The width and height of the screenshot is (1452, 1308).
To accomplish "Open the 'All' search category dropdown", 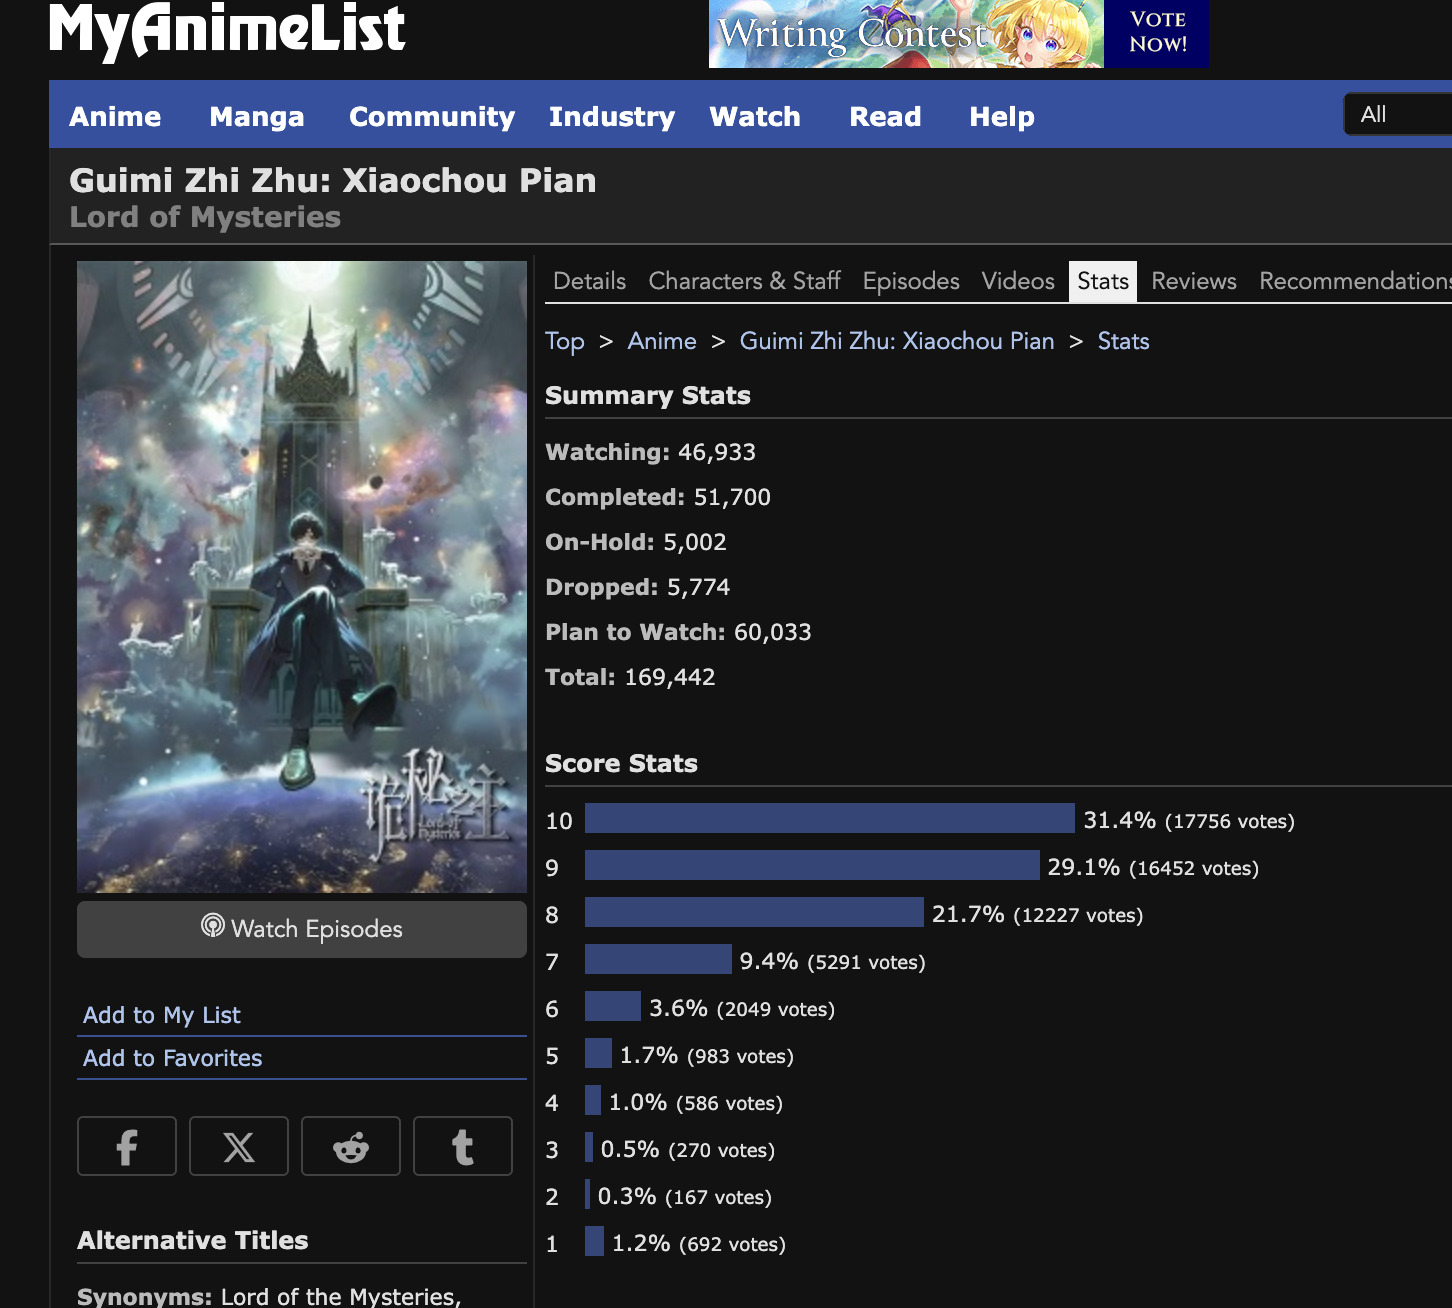I will click(x=1398, y=115).
